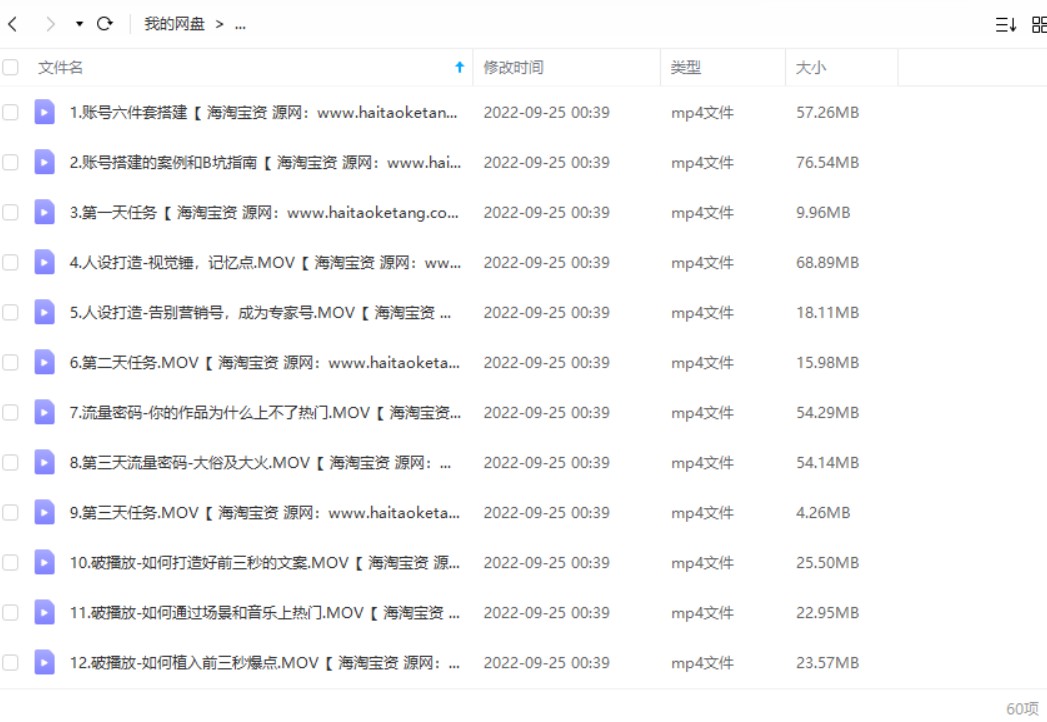
Task: Open 我的网盘 breadcrumb
Action: [174, 24]
